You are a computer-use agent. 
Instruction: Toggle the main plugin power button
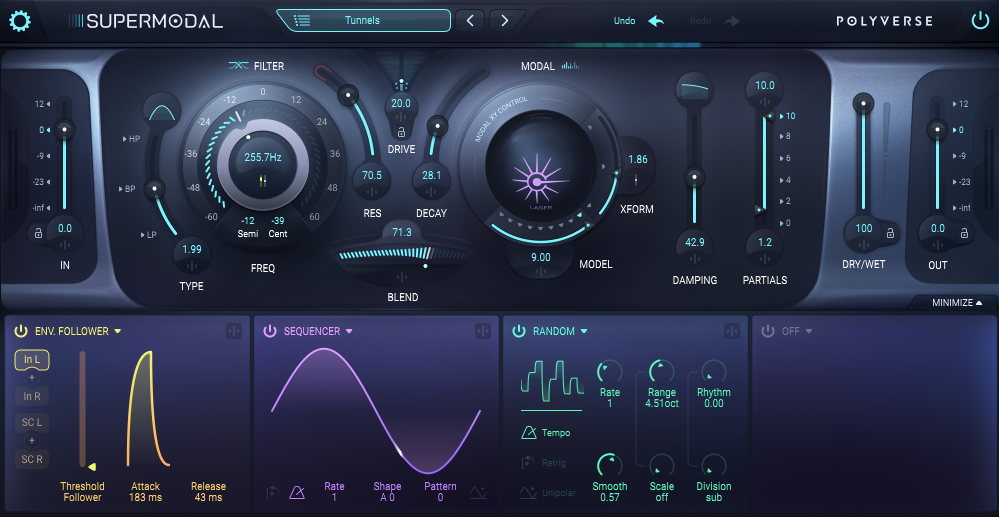(x=979, y=21)
